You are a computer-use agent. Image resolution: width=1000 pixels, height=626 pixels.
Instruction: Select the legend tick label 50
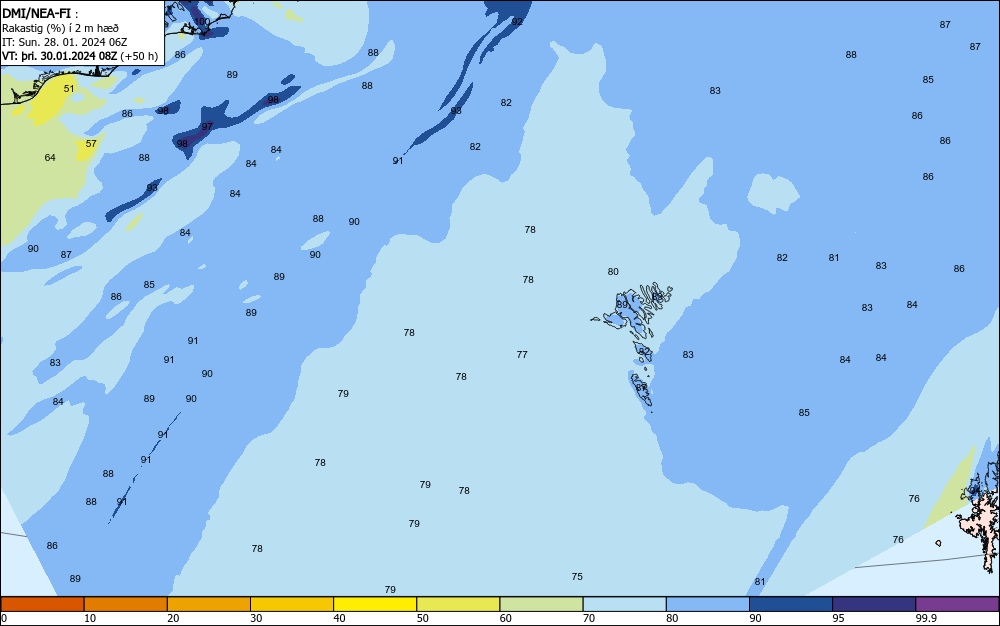click(x=422, y=618)
